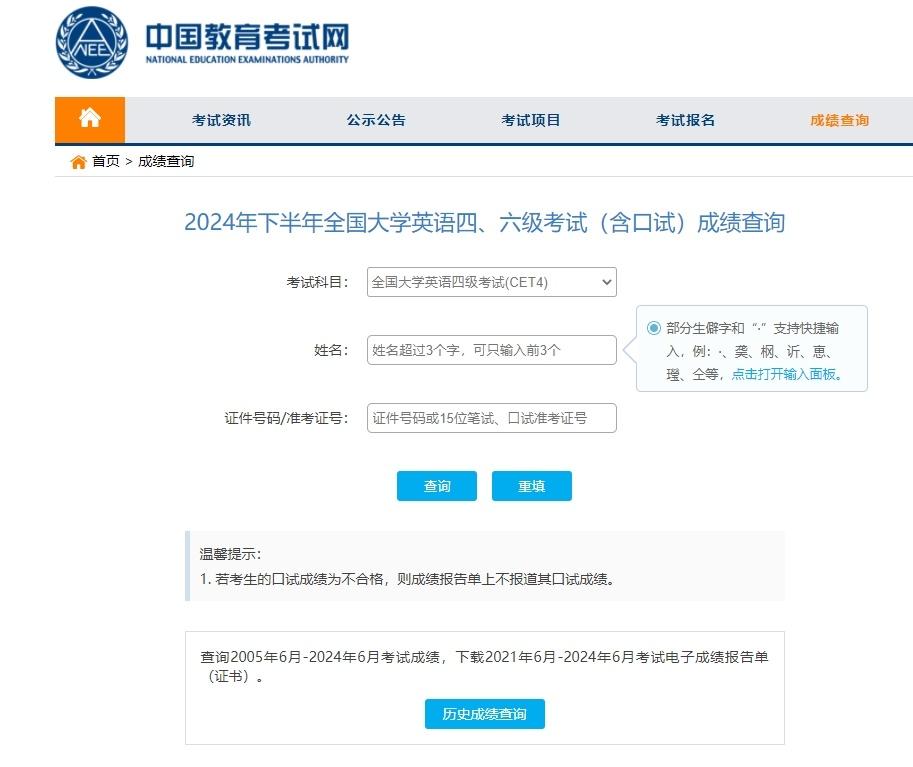The height and width of the screenshot is (767, 913).
Task: Click the 历史成绩查询 history query button
Action: tap(484, 714)
